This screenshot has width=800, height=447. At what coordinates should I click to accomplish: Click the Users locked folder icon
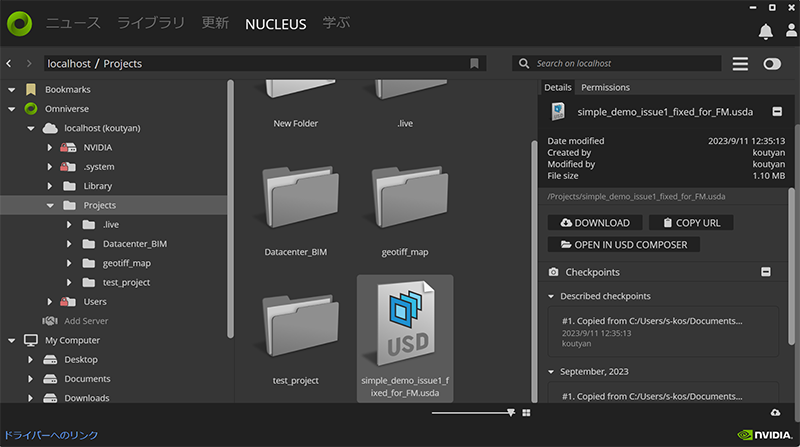[x=68, y=302]
